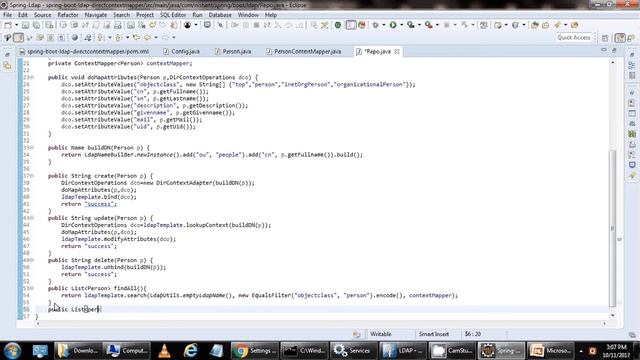Click the green circle toolbar icon
Image resolution: width=640 pixels, height=360 pixels.
click(x=338, y=25)
